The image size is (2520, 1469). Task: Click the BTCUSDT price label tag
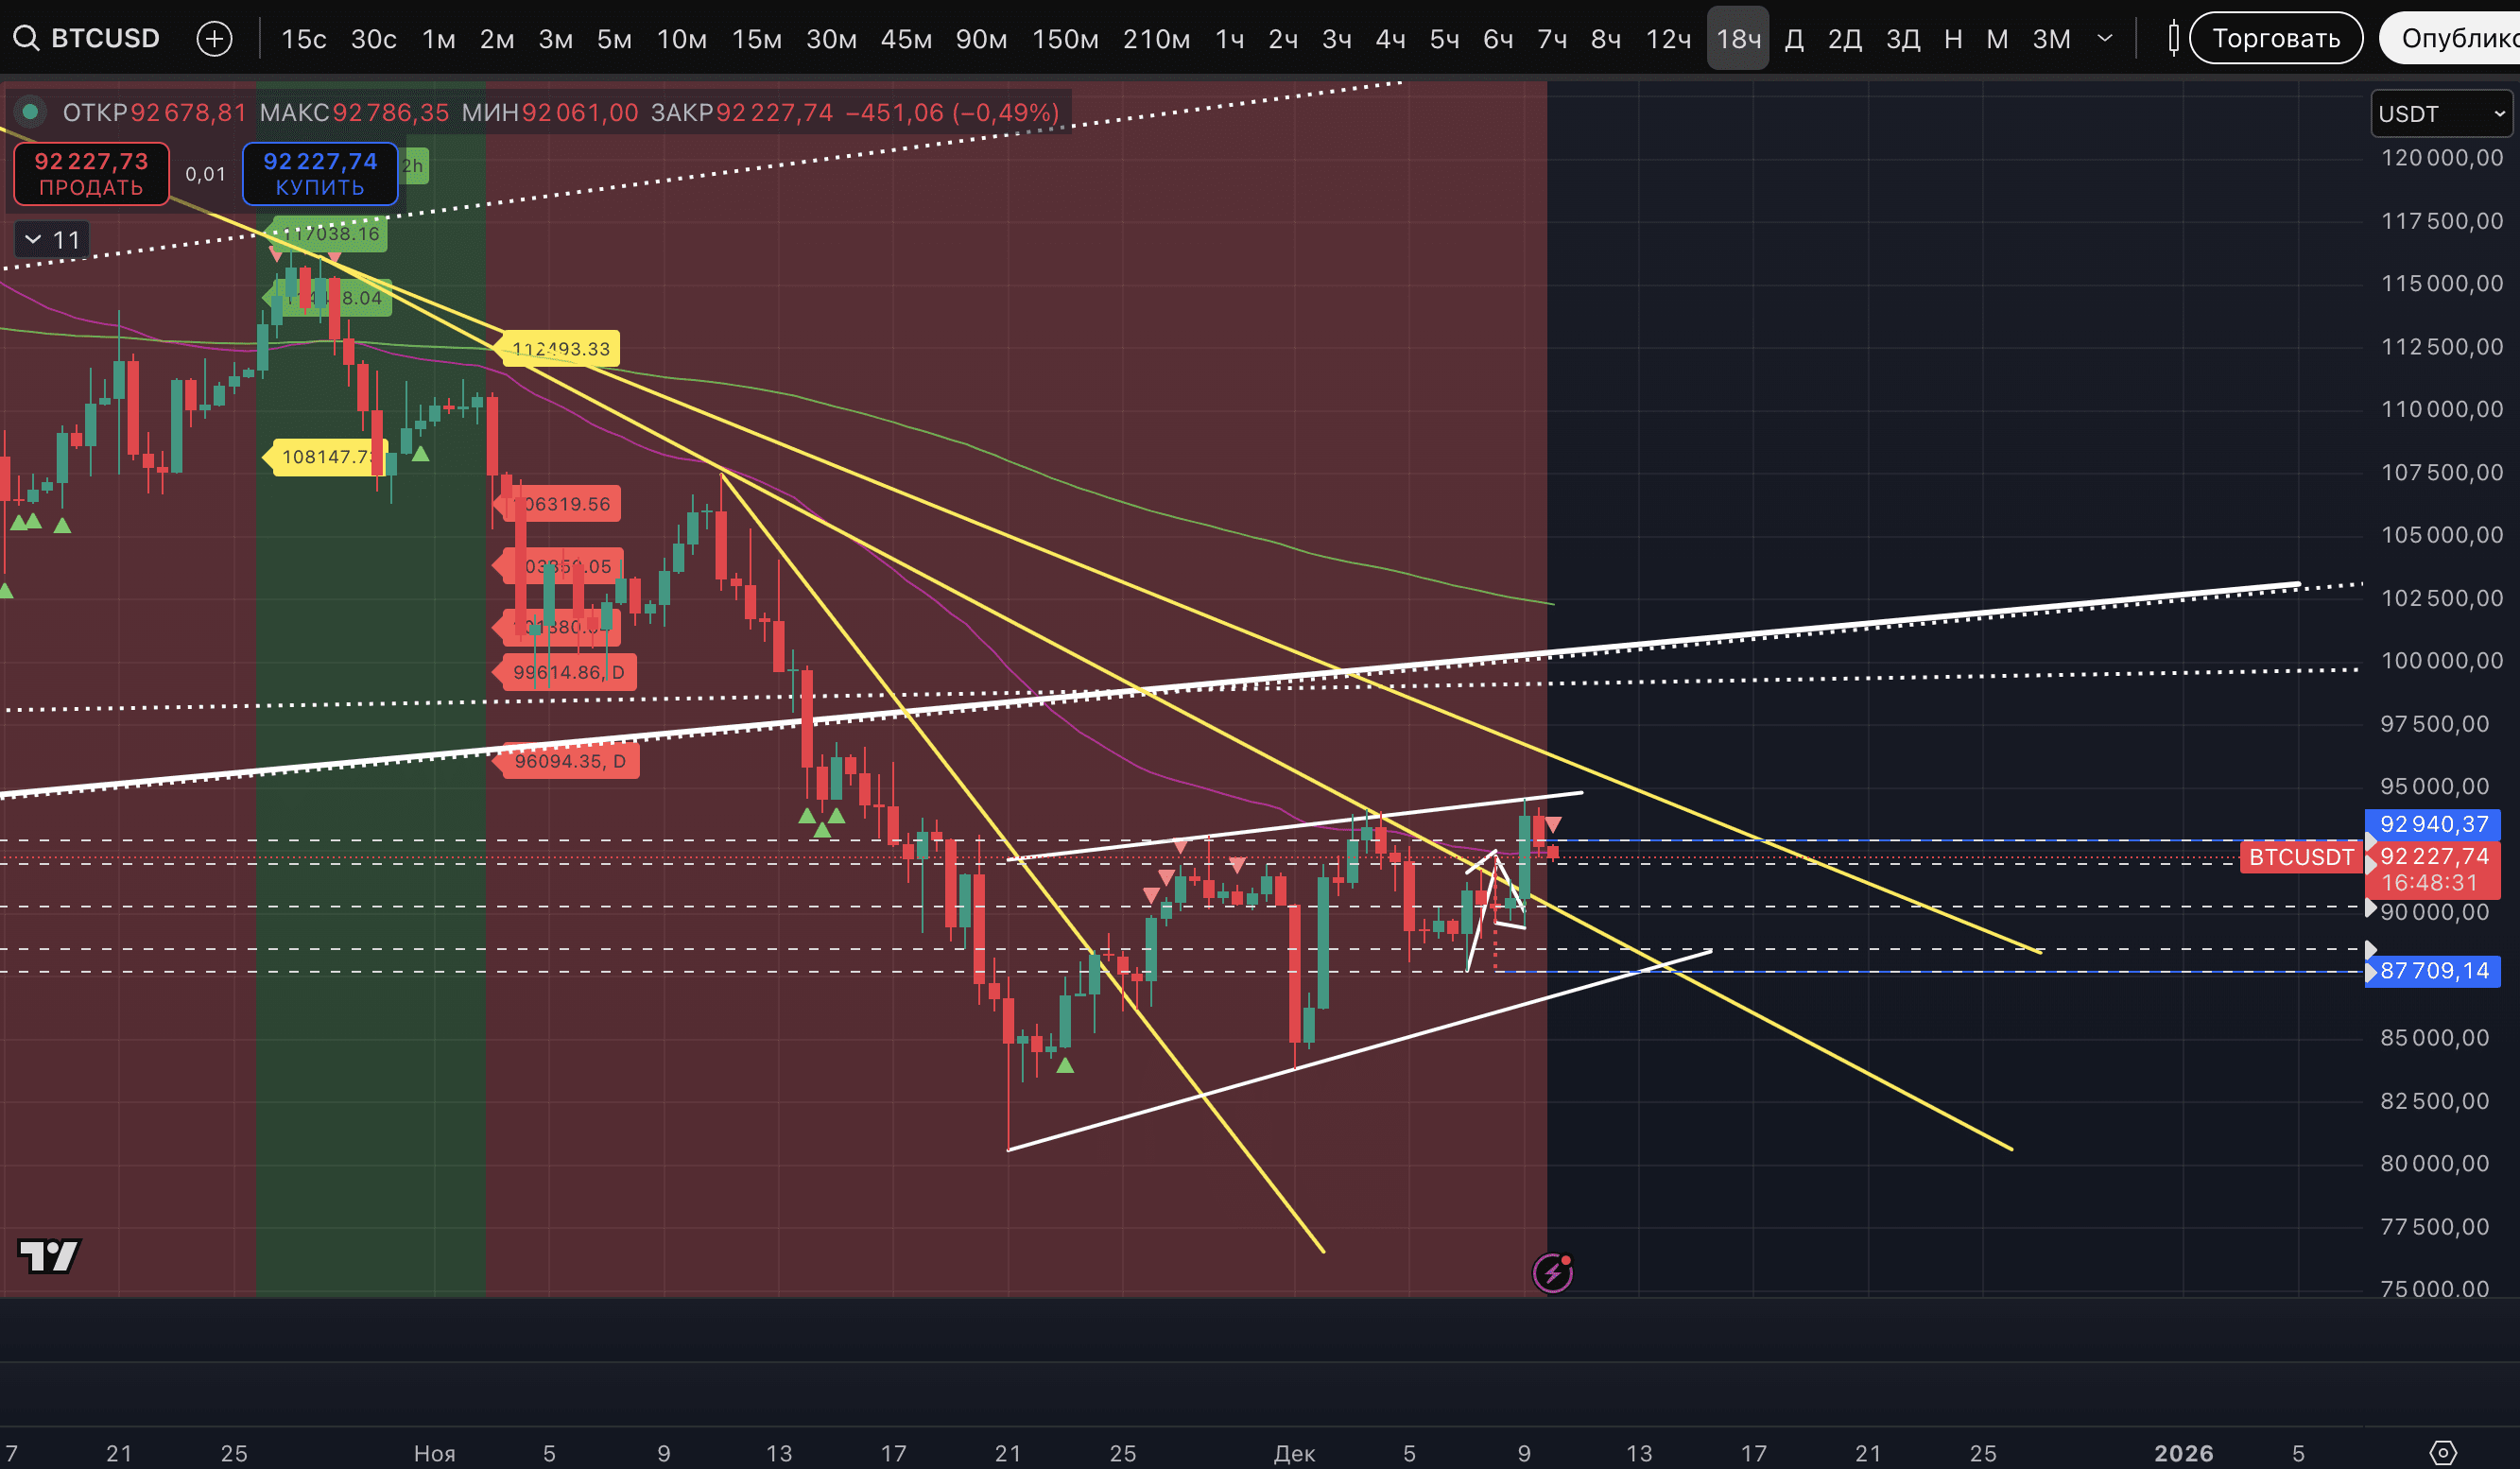[x=2300, y=857]
